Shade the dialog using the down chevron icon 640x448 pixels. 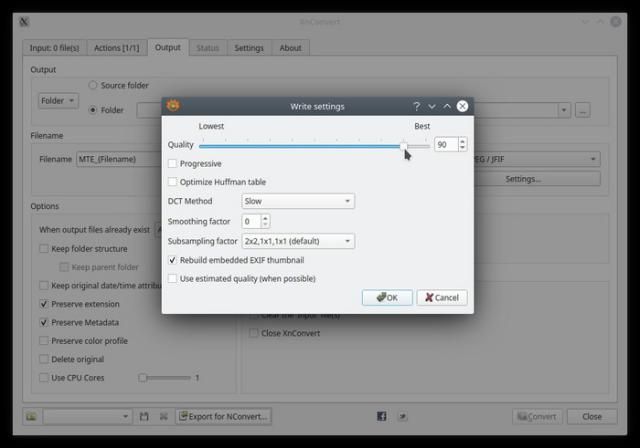(432, 106)
